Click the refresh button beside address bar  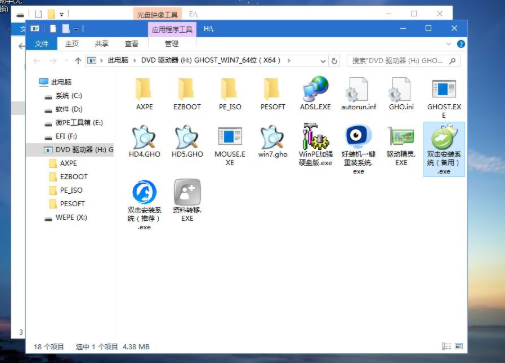[x=334, y=61]
